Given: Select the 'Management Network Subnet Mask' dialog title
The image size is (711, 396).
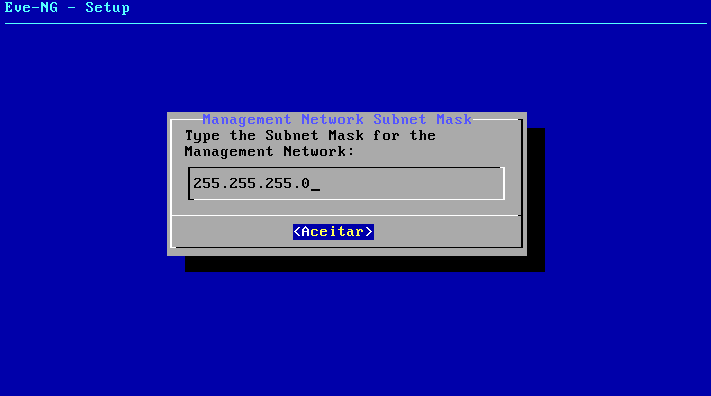Looking at the screenshot, I should click(x=337, y=119).
